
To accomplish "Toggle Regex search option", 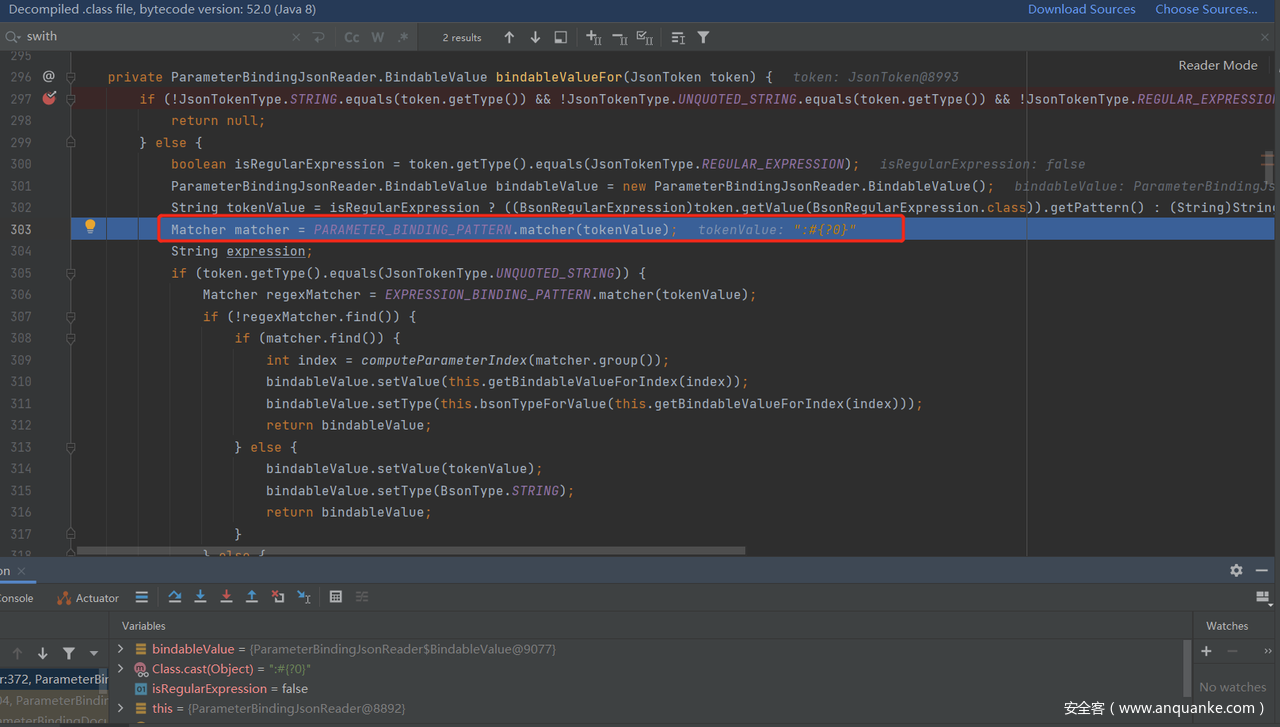I will (x=403, y=37).
